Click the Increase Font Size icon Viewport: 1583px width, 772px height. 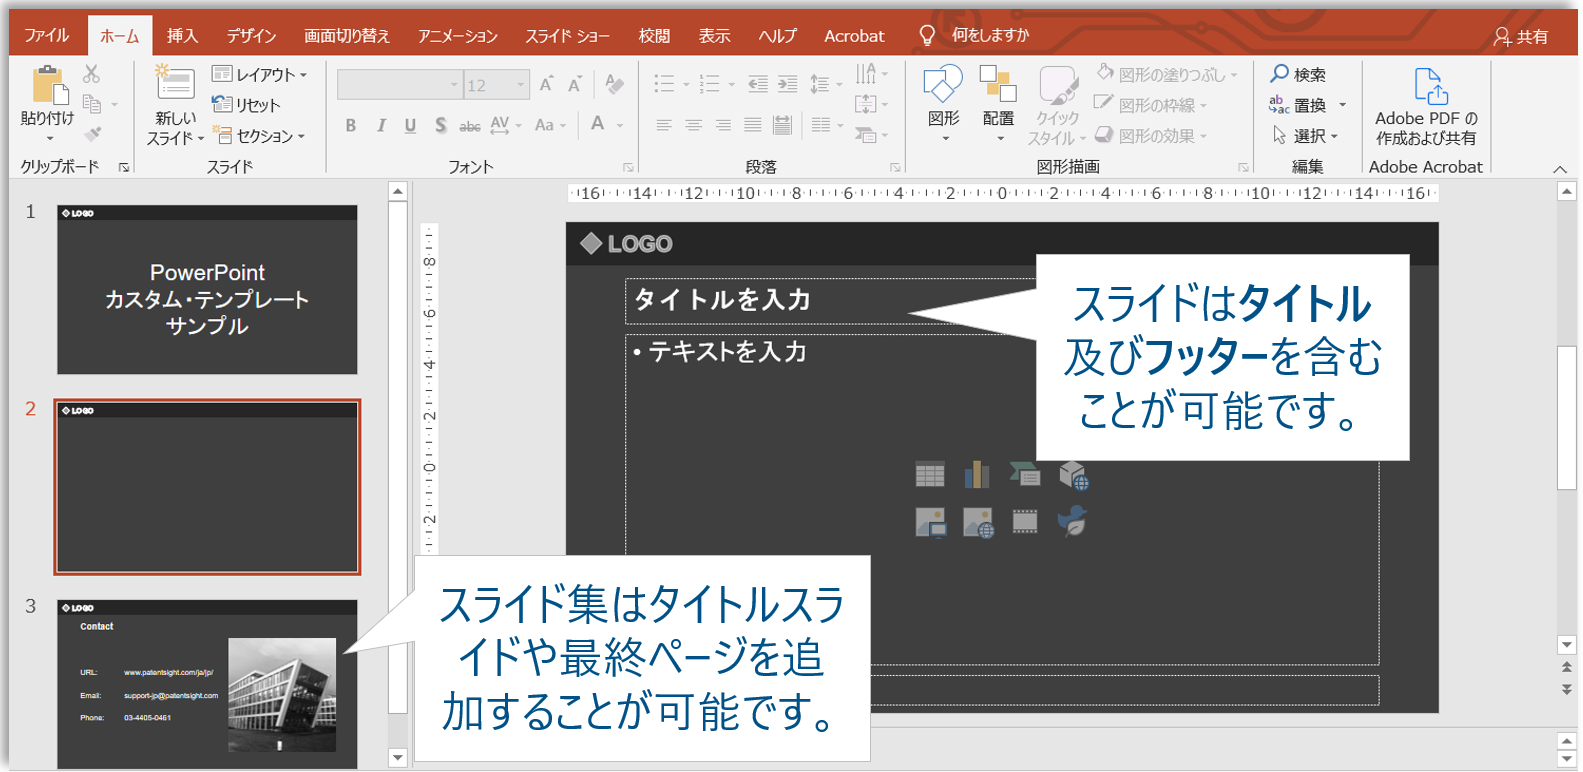pyautogui.click(x=546, y=85)
